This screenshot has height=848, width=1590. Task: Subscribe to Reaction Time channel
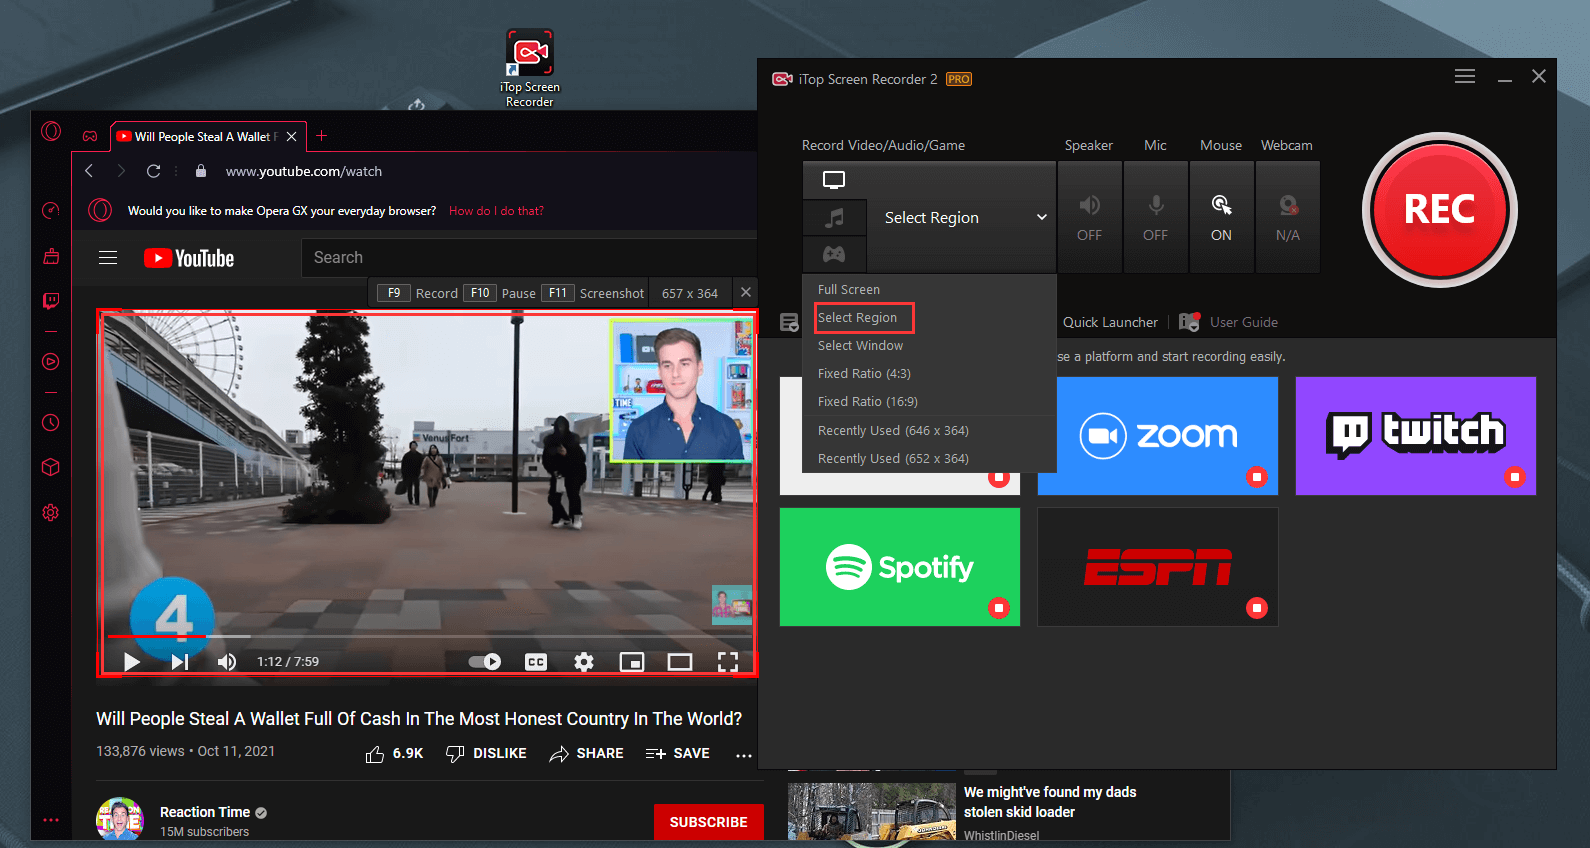click(708, 822)
